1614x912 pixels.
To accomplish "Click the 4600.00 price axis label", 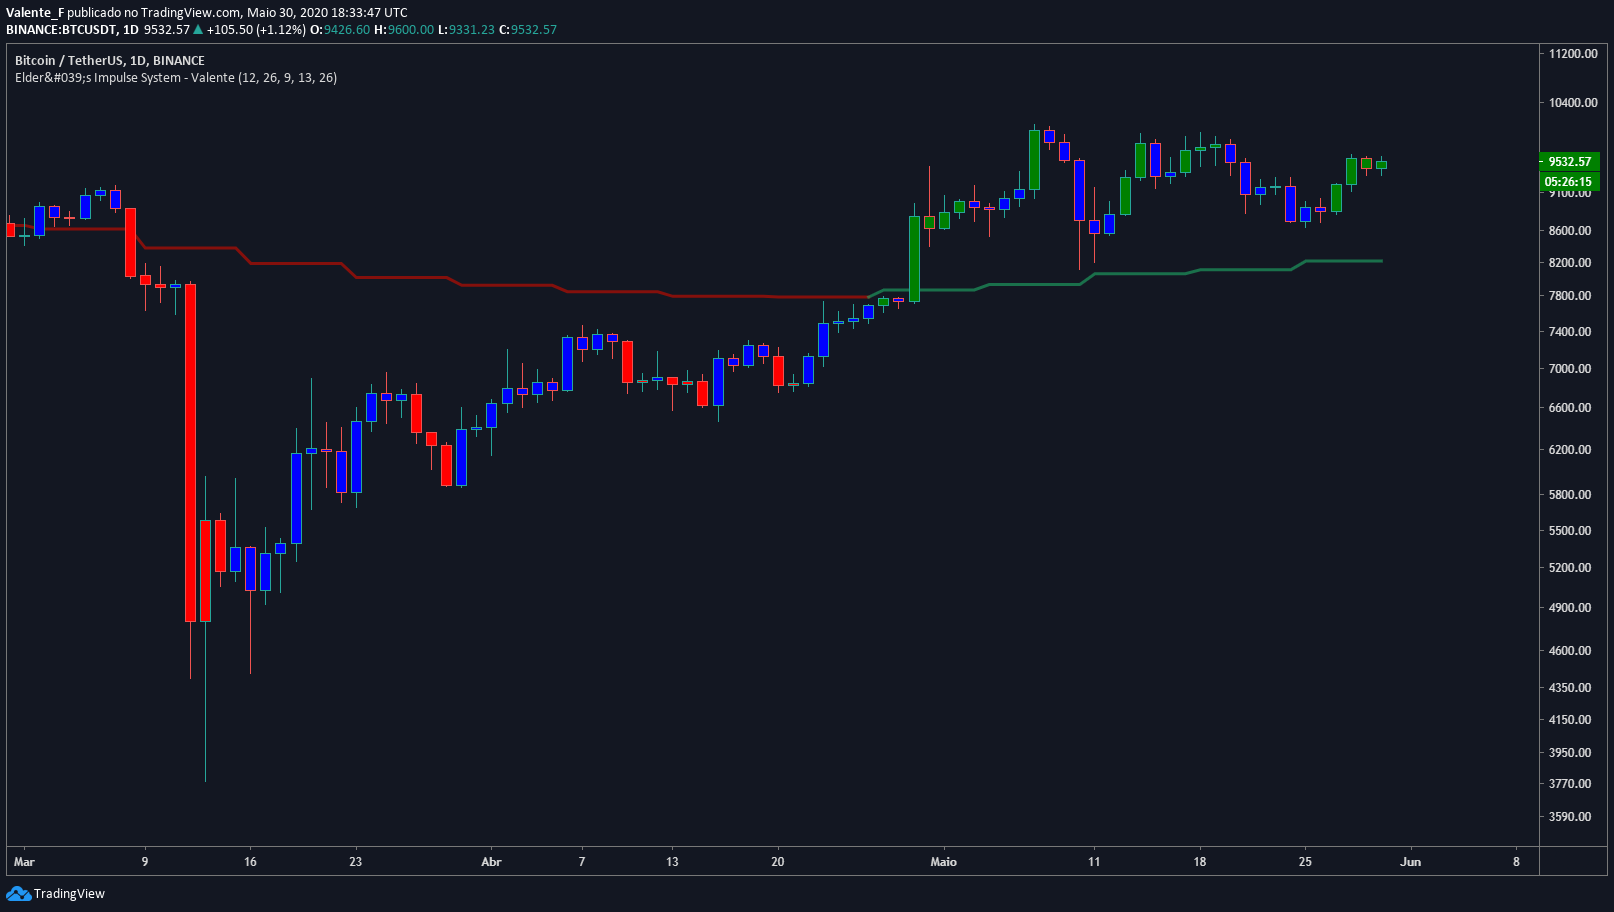I will (x=1570, y=651).
